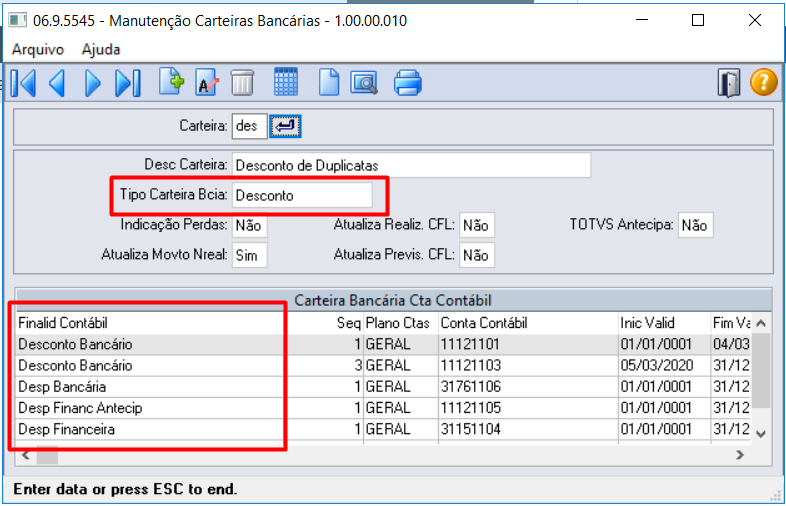The height and width of the screenshot is (506, 786).
Task: Open help question mark icon
Action: point(763,82)
